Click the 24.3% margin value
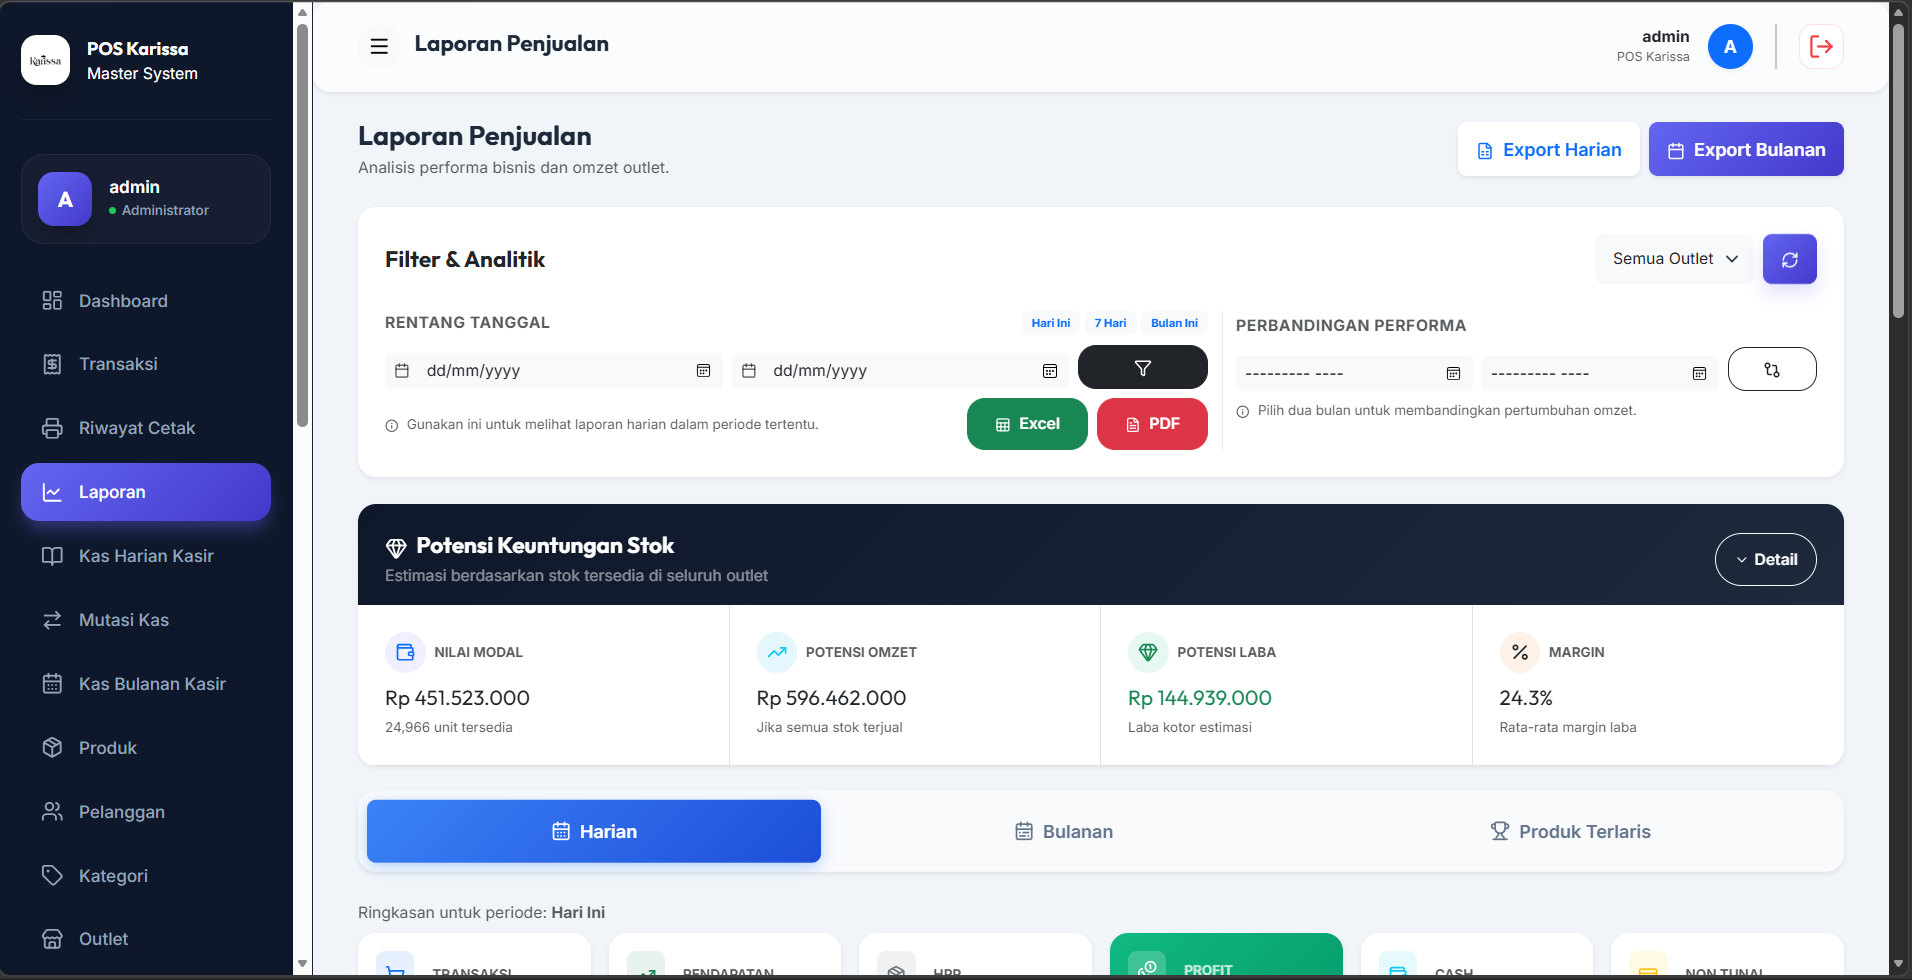The image size is (1912, 980). pos(1526,698)
